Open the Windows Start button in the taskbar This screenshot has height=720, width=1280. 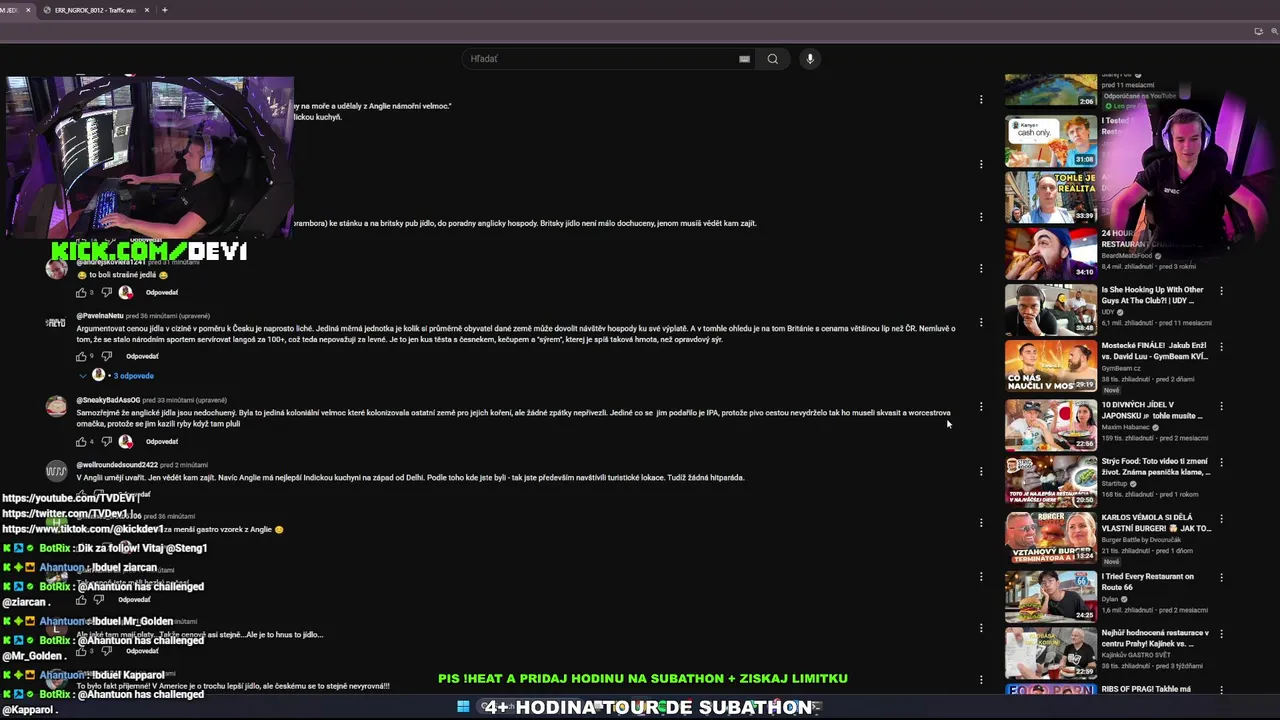point(463,707)
